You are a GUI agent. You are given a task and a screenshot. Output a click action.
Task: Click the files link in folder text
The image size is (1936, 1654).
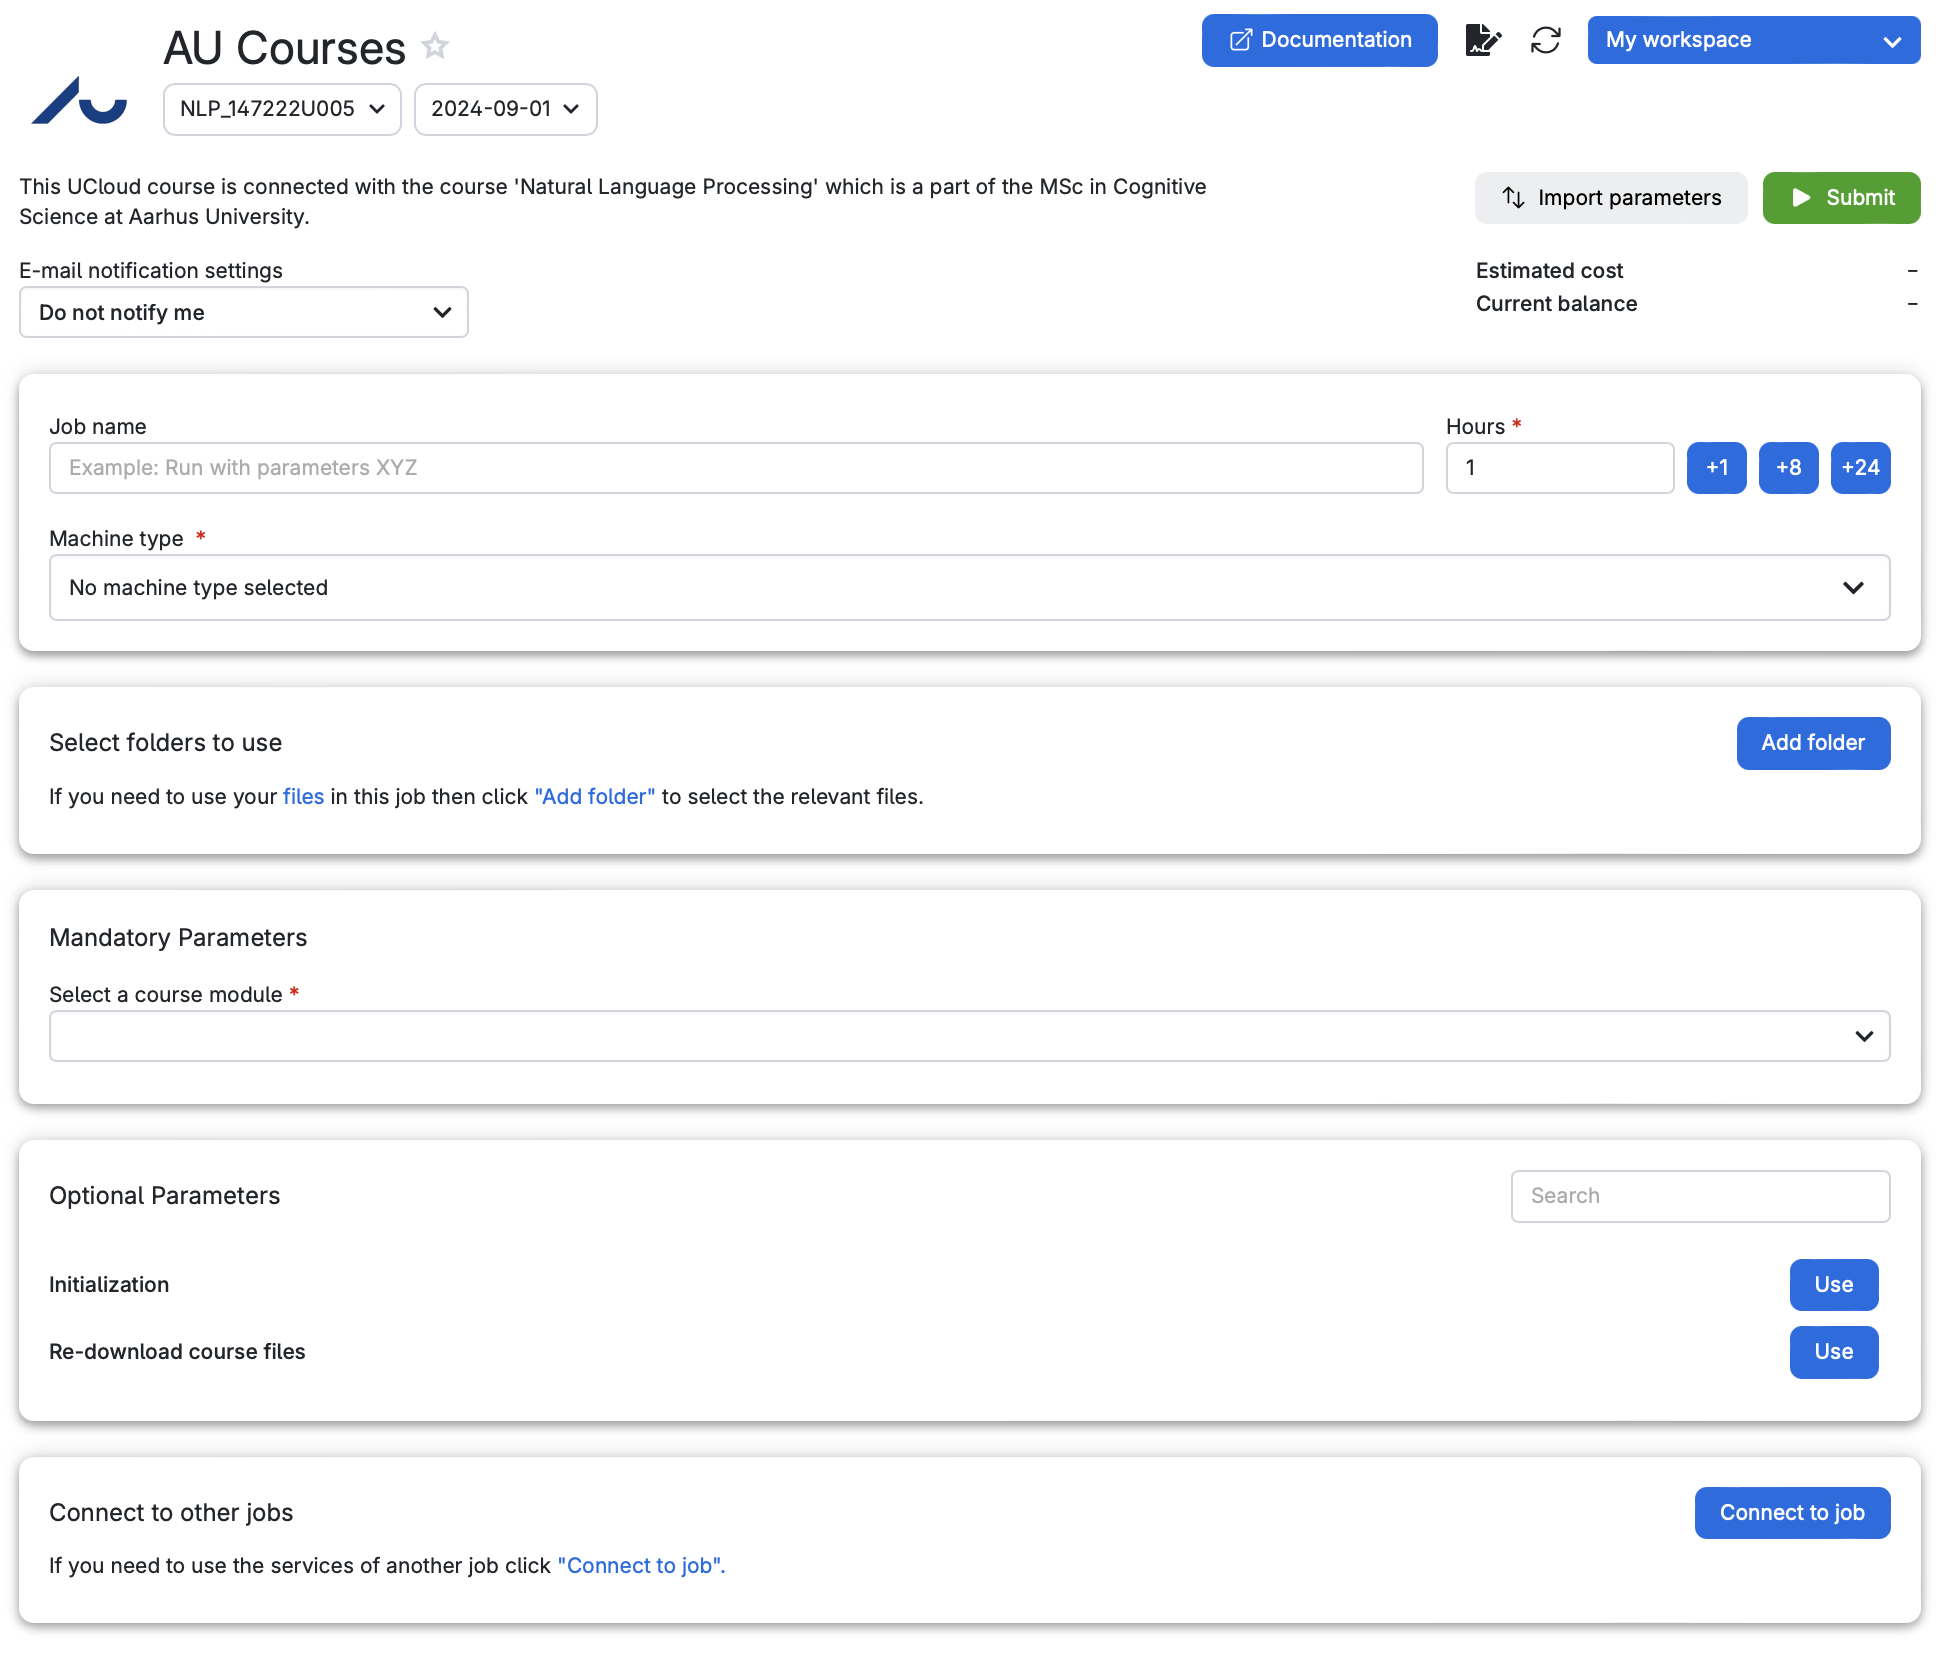pyautogui.click(x=303, y=797)
